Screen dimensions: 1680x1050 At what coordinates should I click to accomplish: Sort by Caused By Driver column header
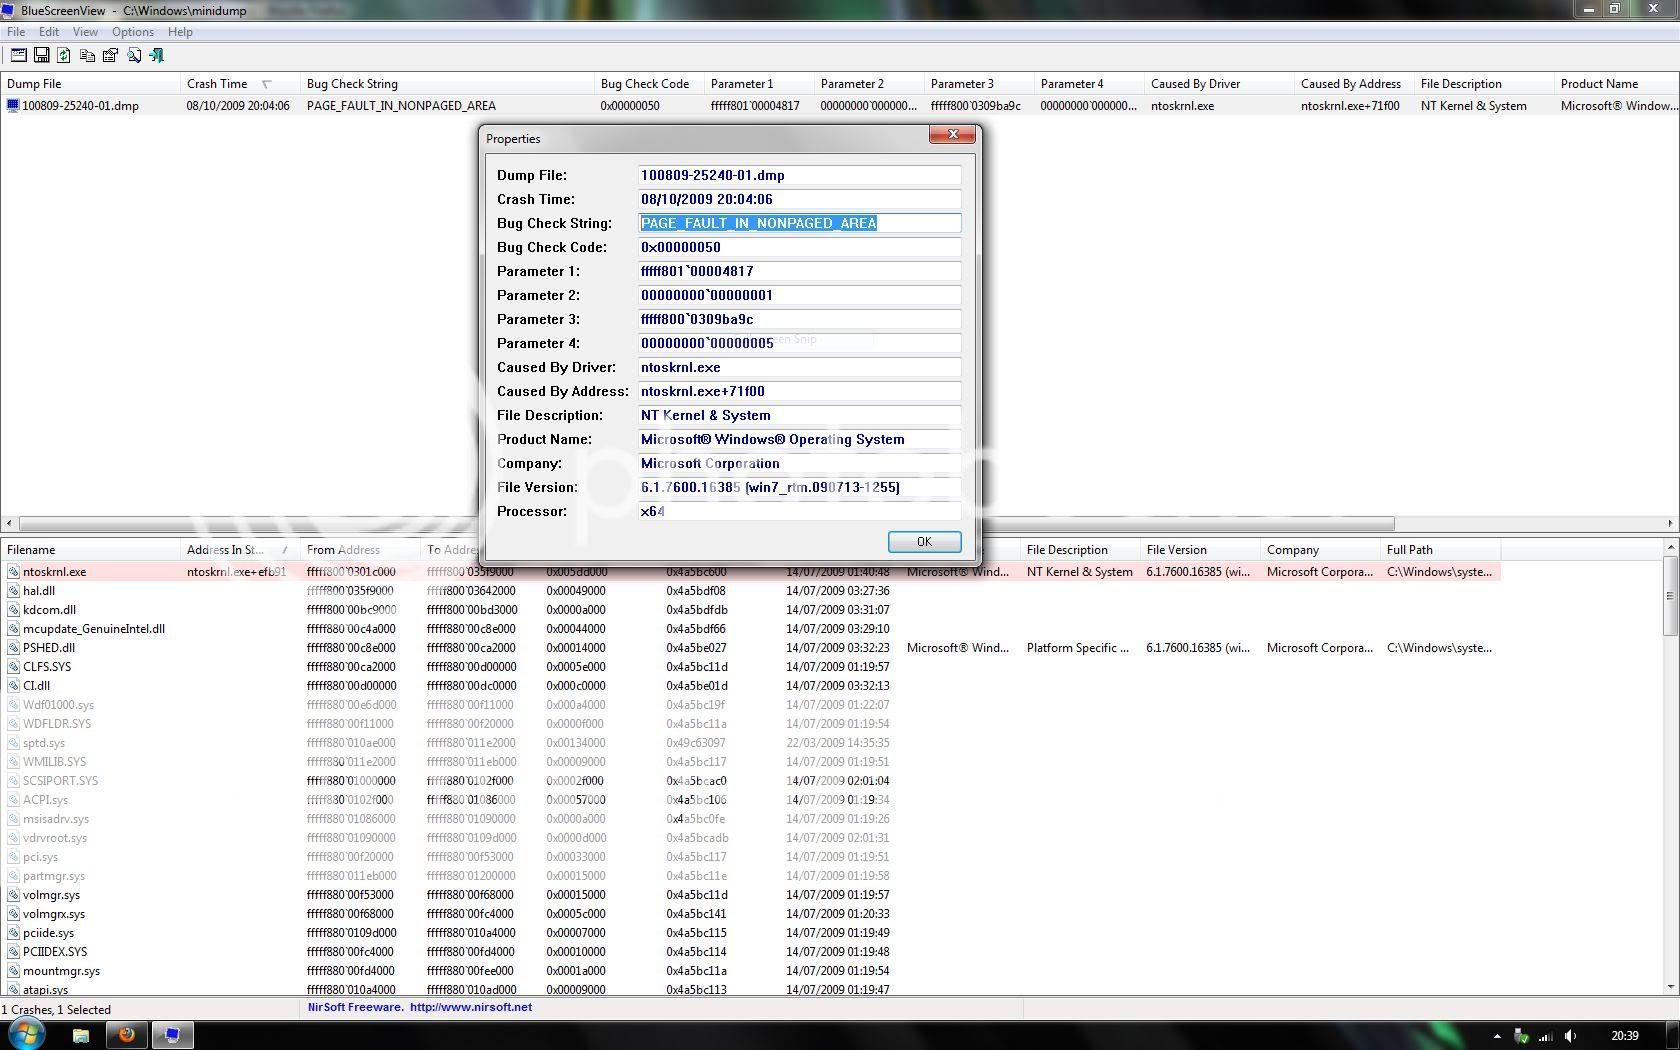pos(1219,84)
